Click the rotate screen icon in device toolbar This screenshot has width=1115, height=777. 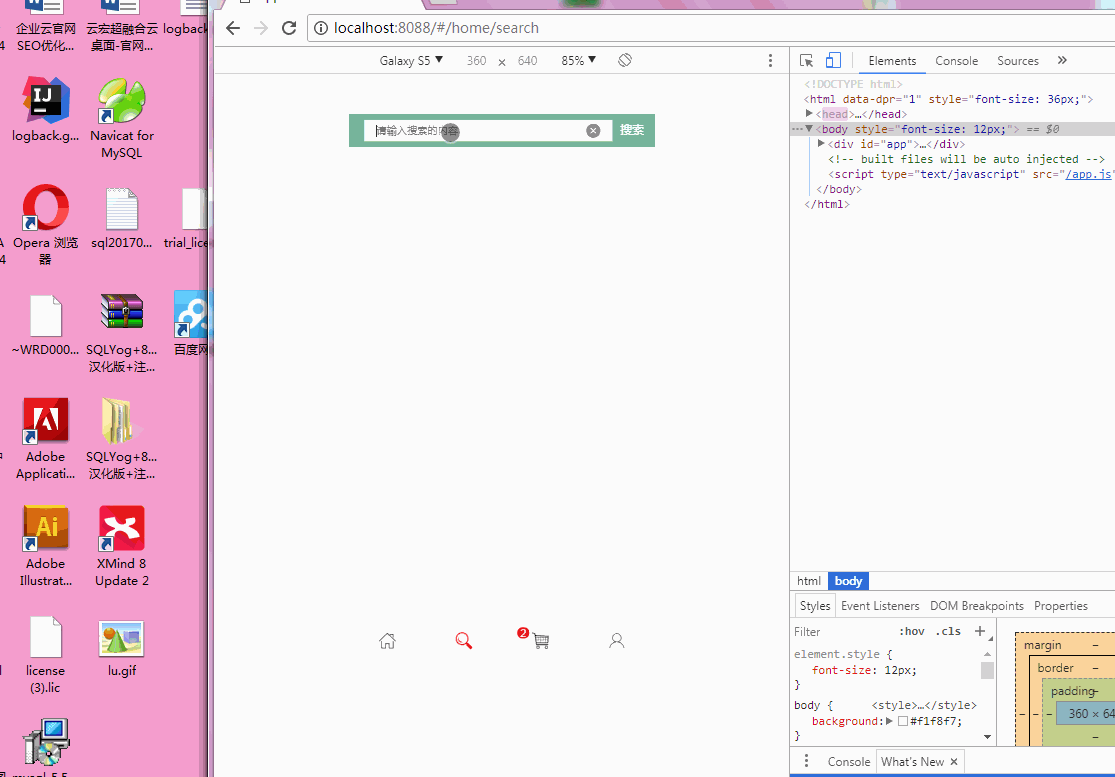point(625,61)
